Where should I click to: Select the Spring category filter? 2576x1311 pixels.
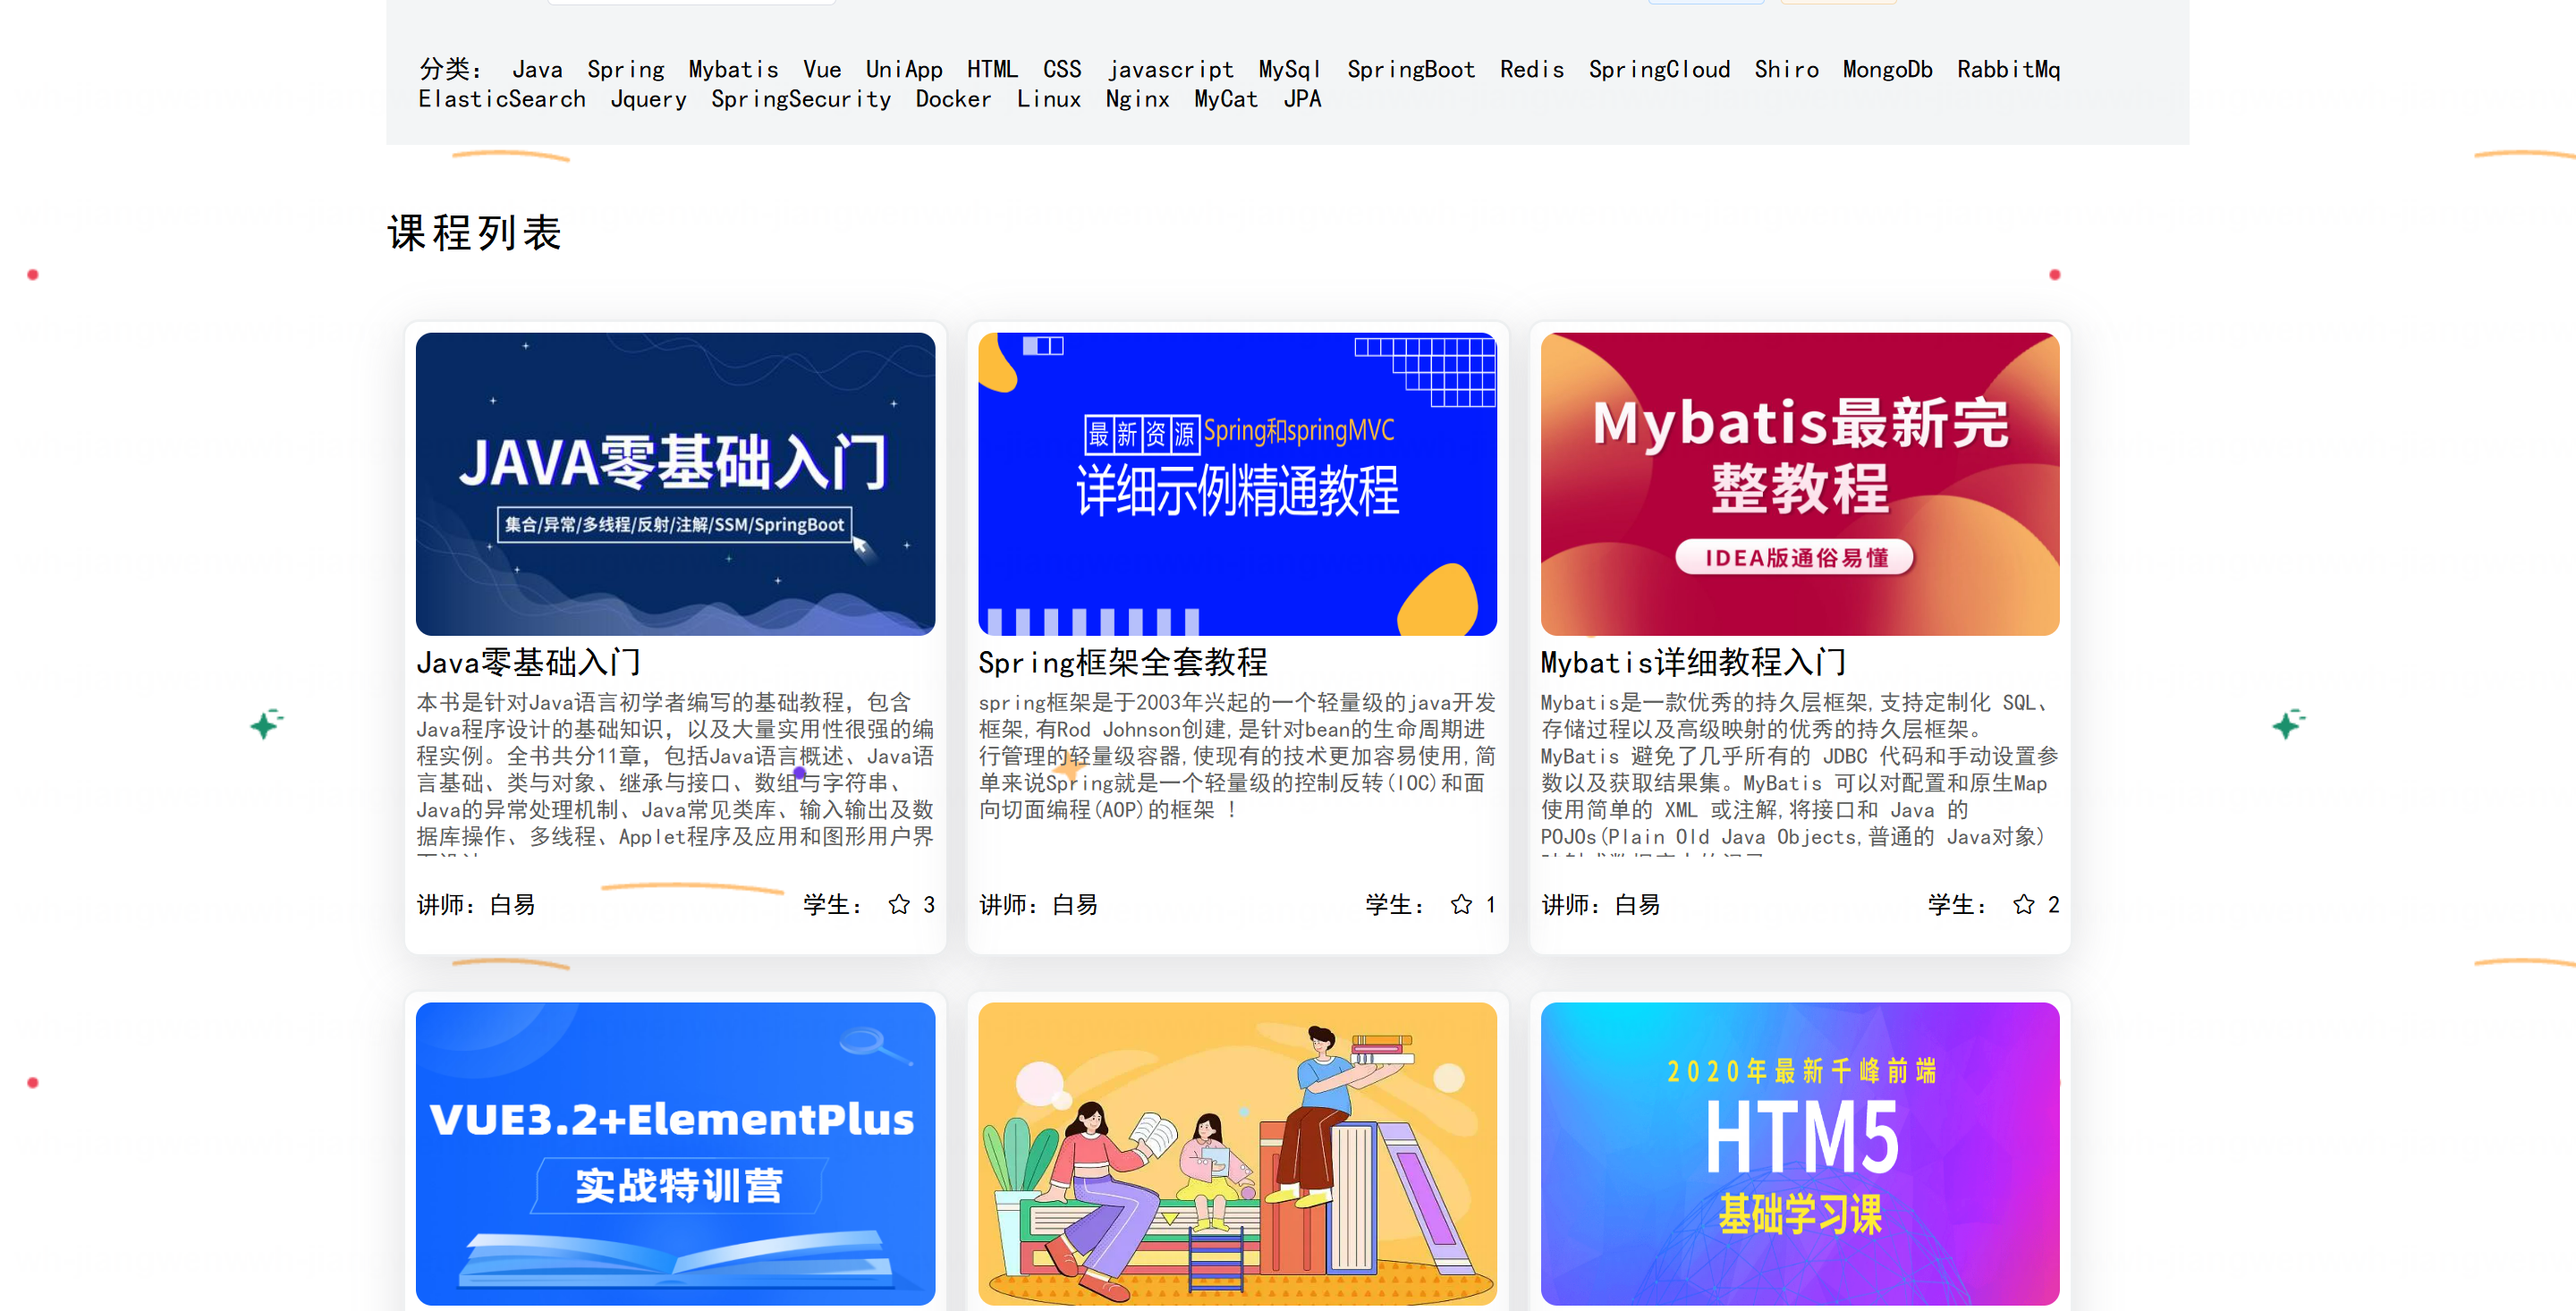pyautogui.click(x=625, y=69)
